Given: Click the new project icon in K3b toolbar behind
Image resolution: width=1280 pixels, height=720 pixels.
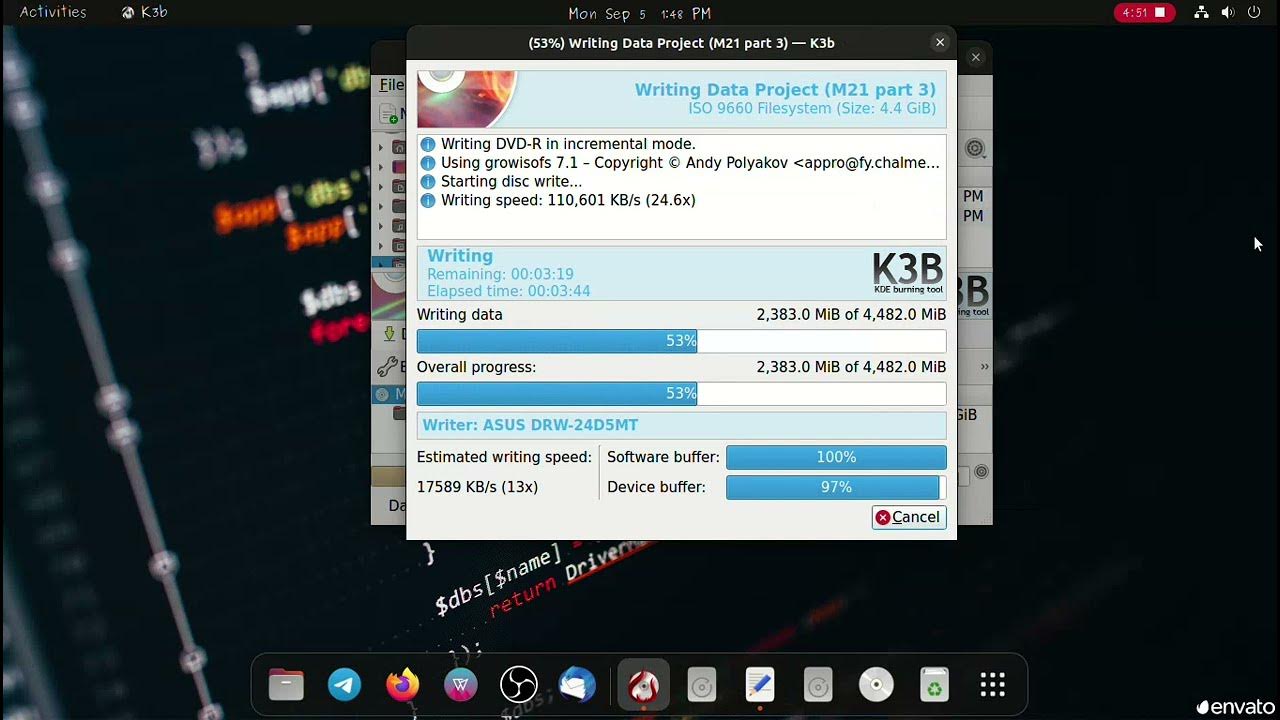Looking at the screenshot, I should pyautogui.click(x=389, y=115).
